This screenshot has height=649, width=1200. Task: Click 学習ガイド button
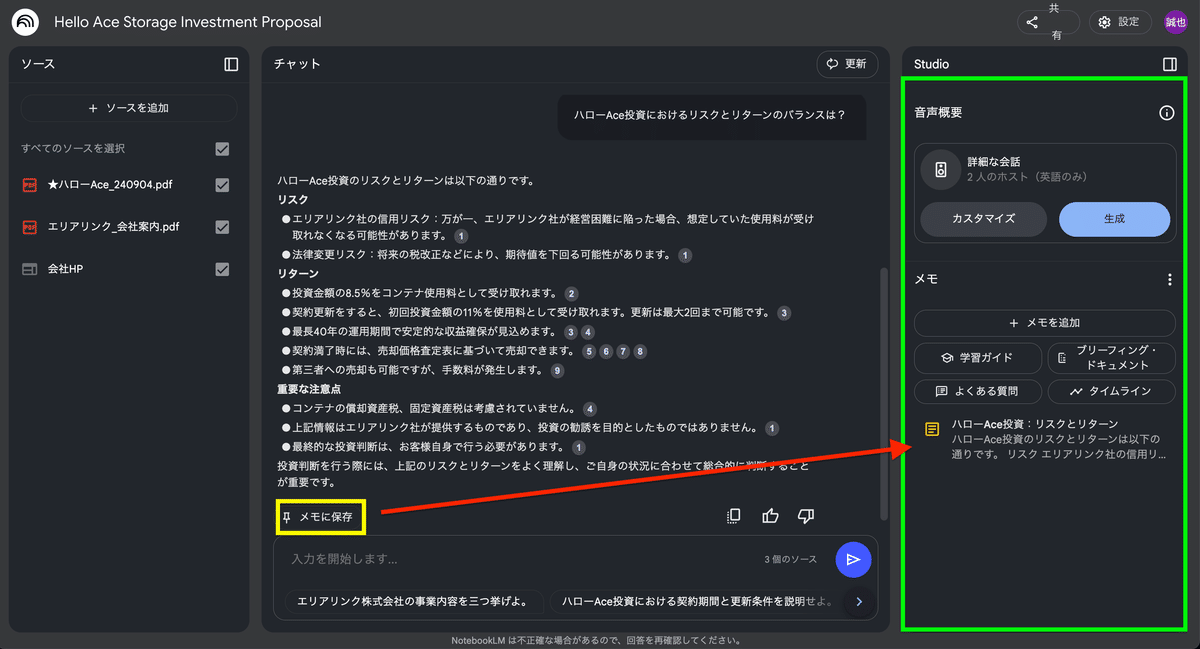[x=978, y=358]
